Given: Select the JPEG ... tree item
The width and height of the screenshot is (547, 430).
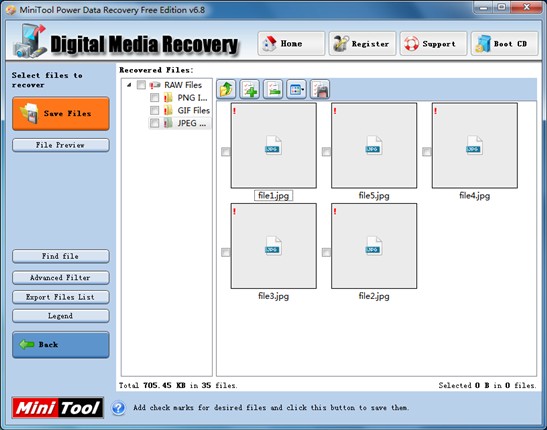Looking at the screenshot, I should [192, 123].
